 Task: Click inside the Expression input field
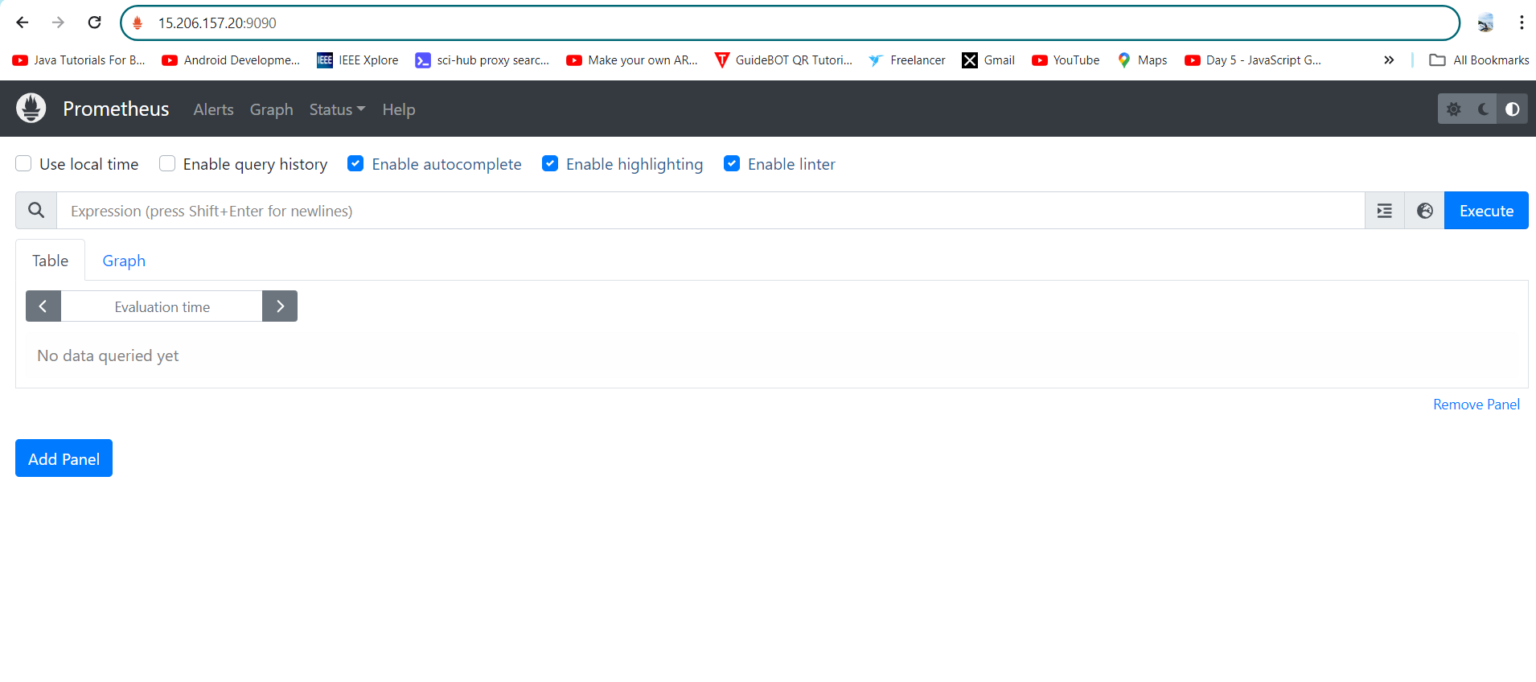tap(700, 210)
